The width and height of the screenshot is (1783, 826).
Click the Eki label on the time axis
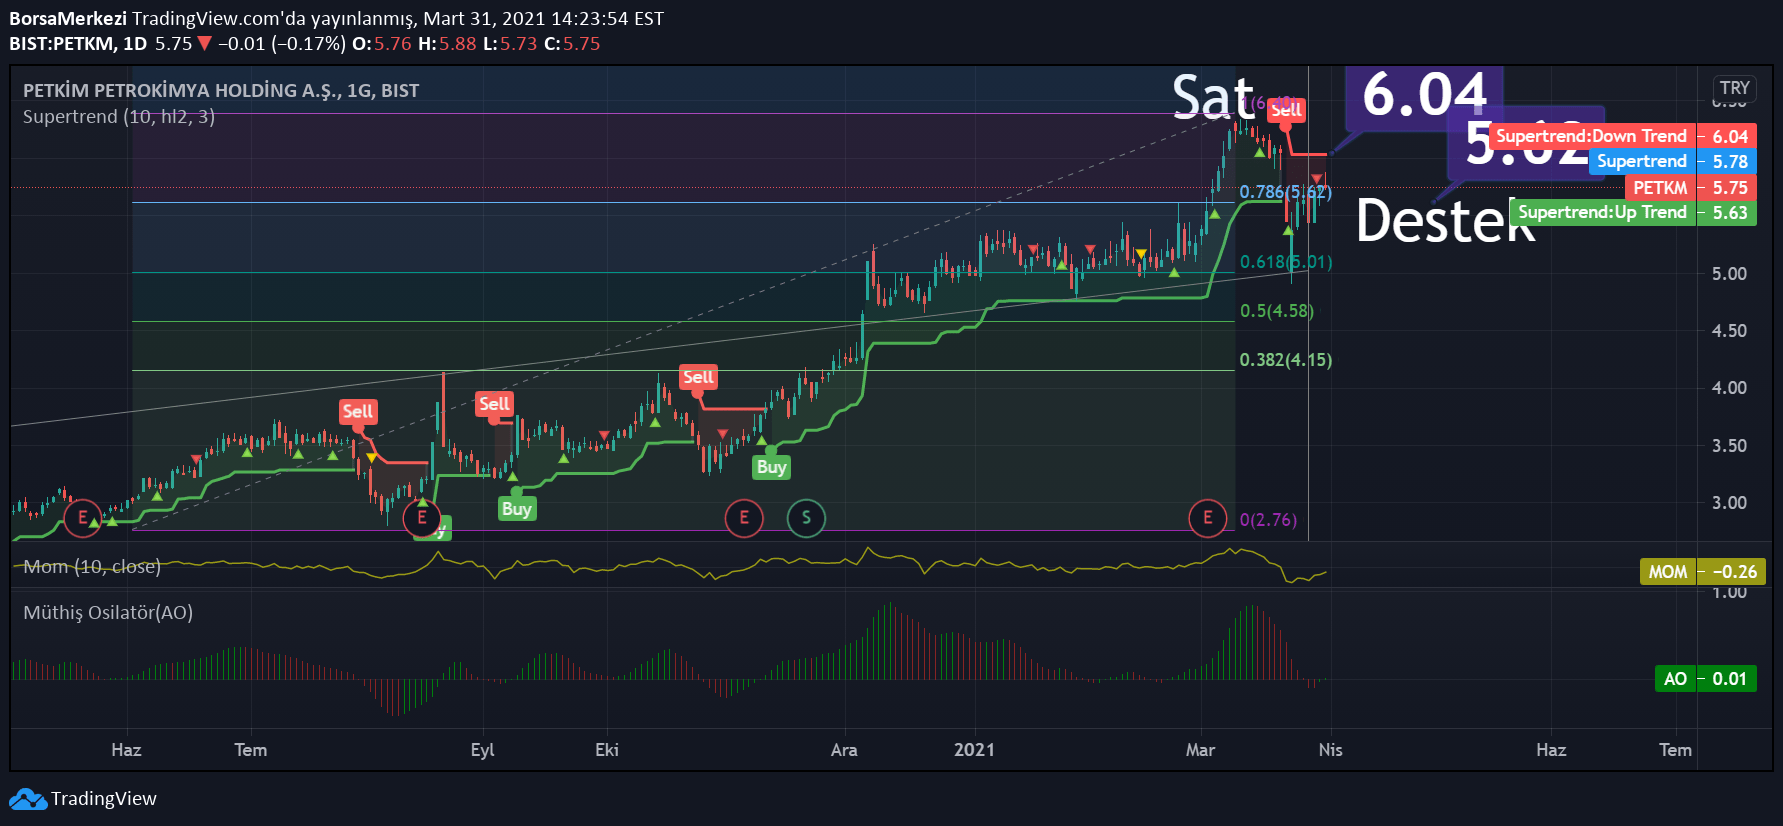pos(607,750)
